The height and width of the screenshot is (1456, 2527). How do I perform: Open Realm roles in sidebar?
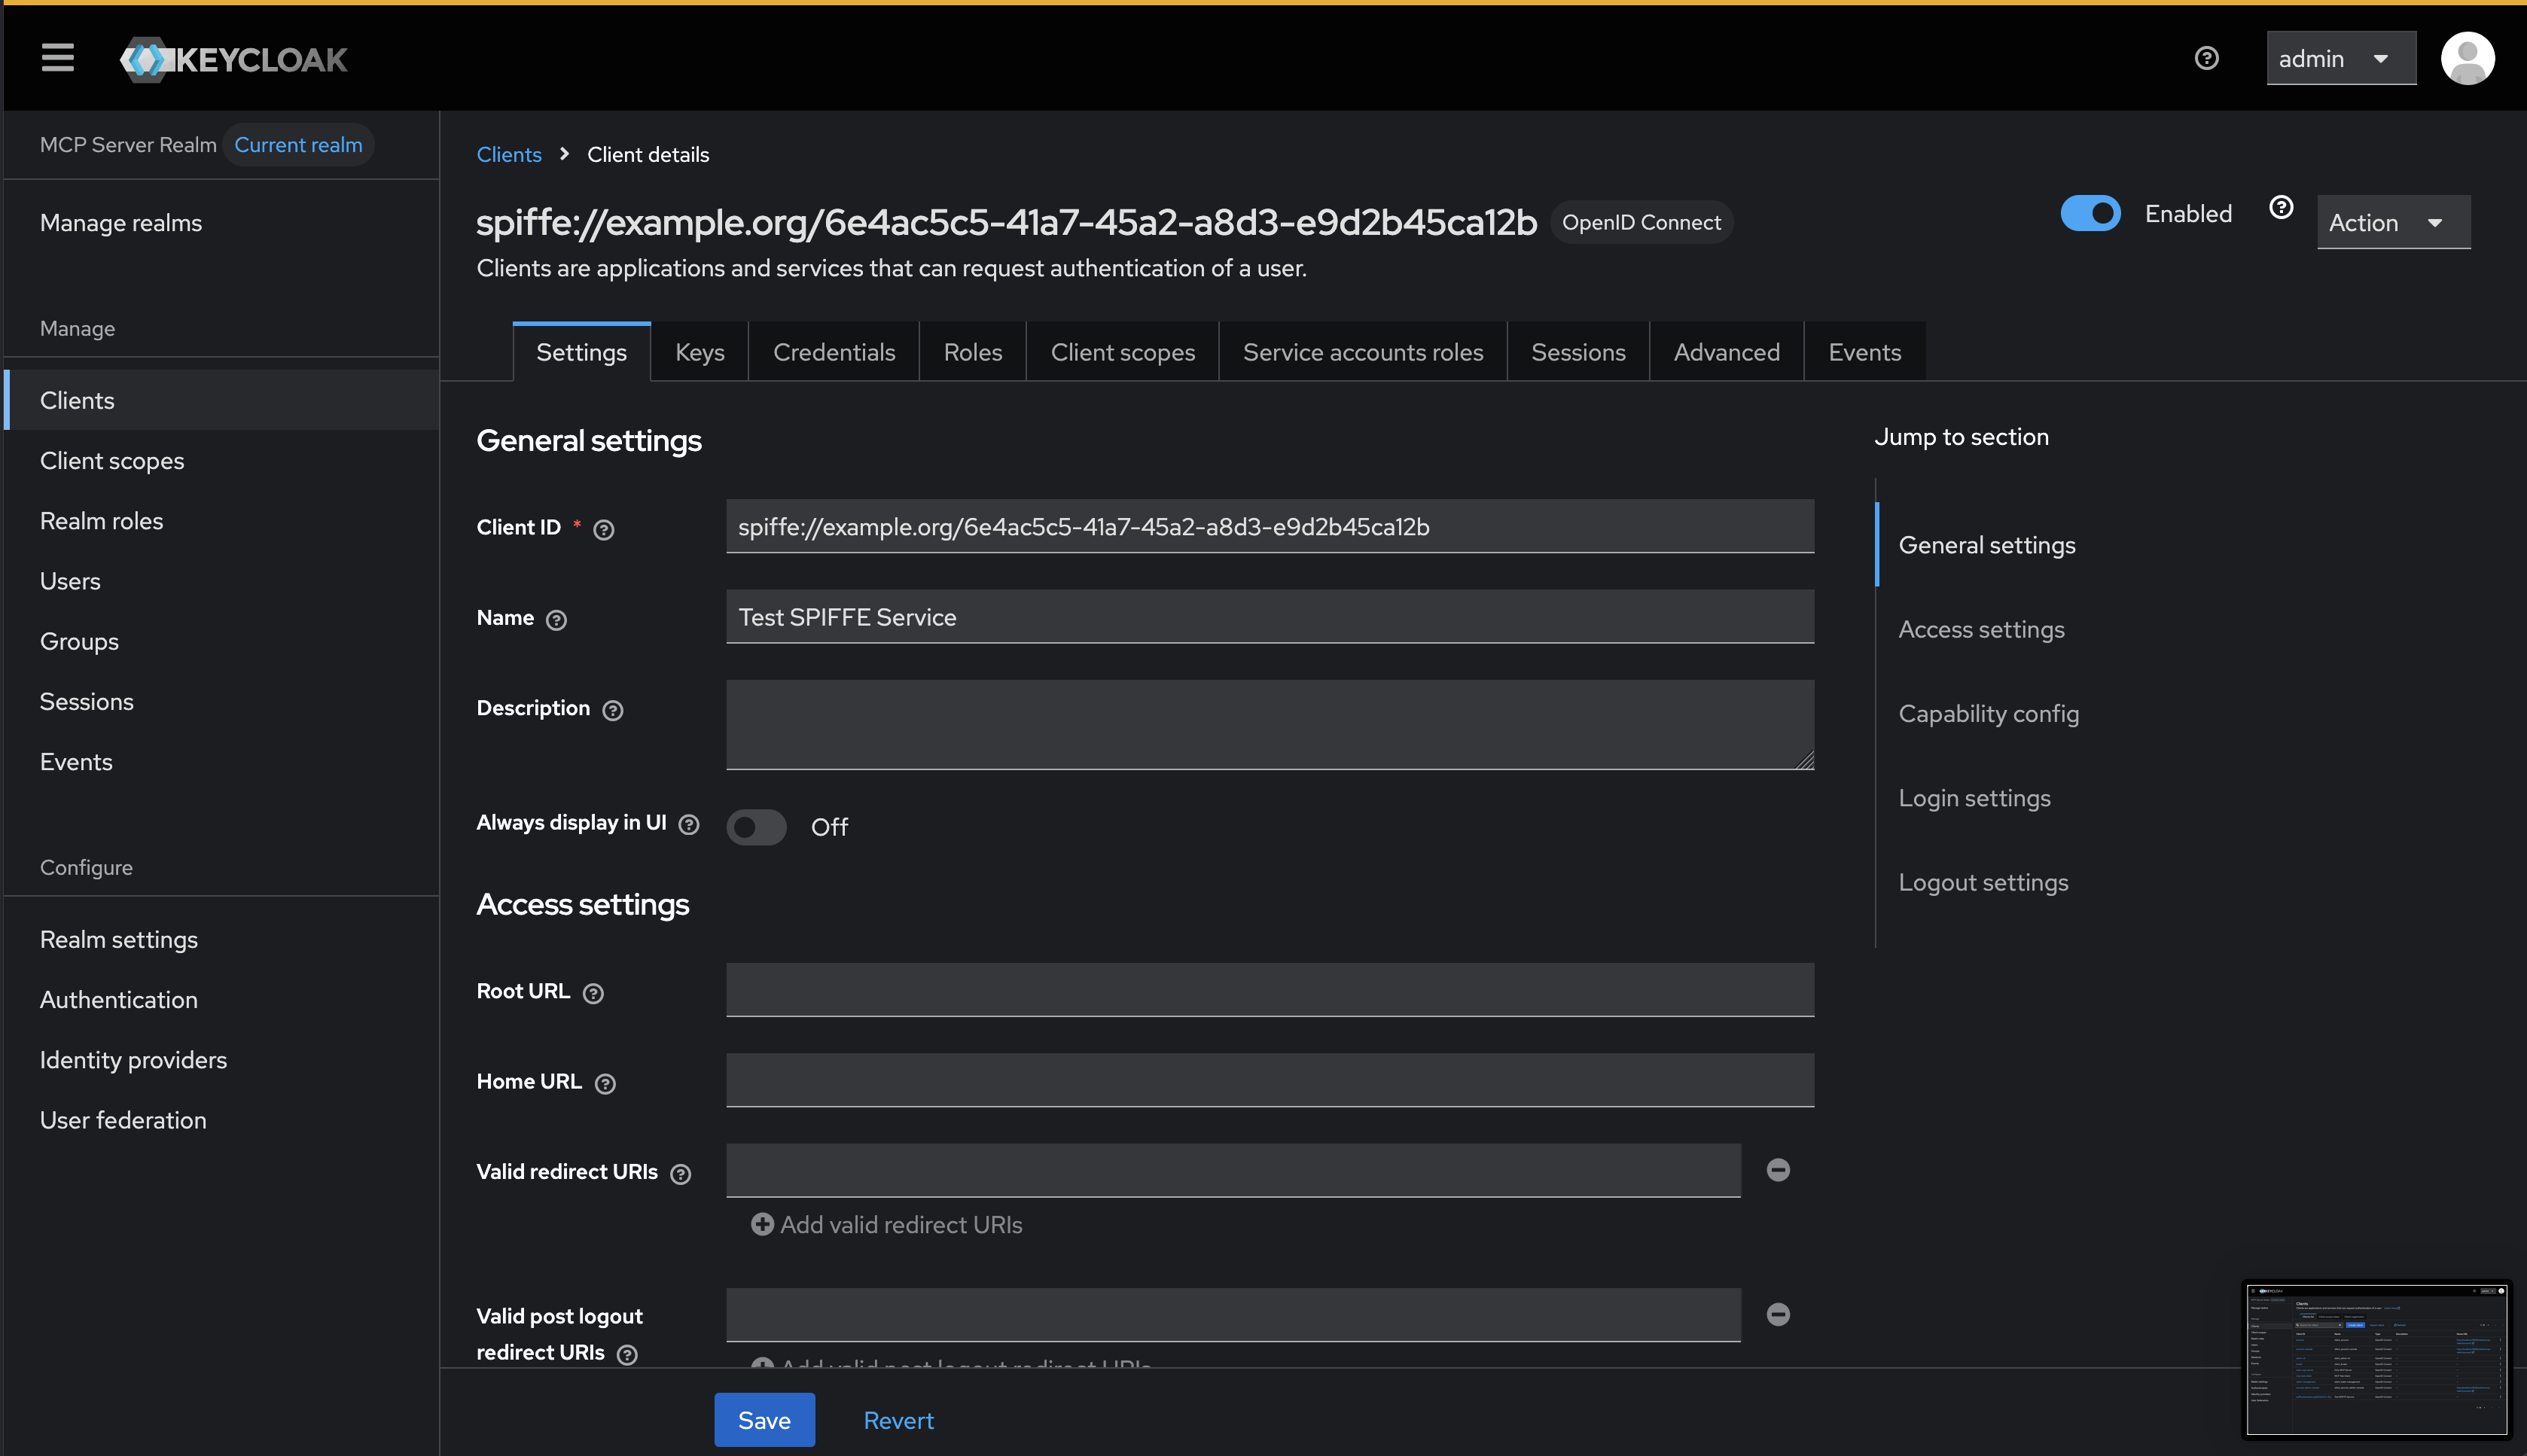click(222, 520)
